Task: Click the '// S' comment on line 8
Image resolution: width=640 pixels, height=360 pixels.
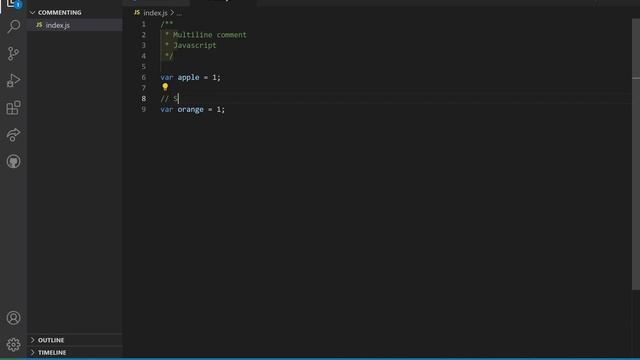Action: pos(169,98)
